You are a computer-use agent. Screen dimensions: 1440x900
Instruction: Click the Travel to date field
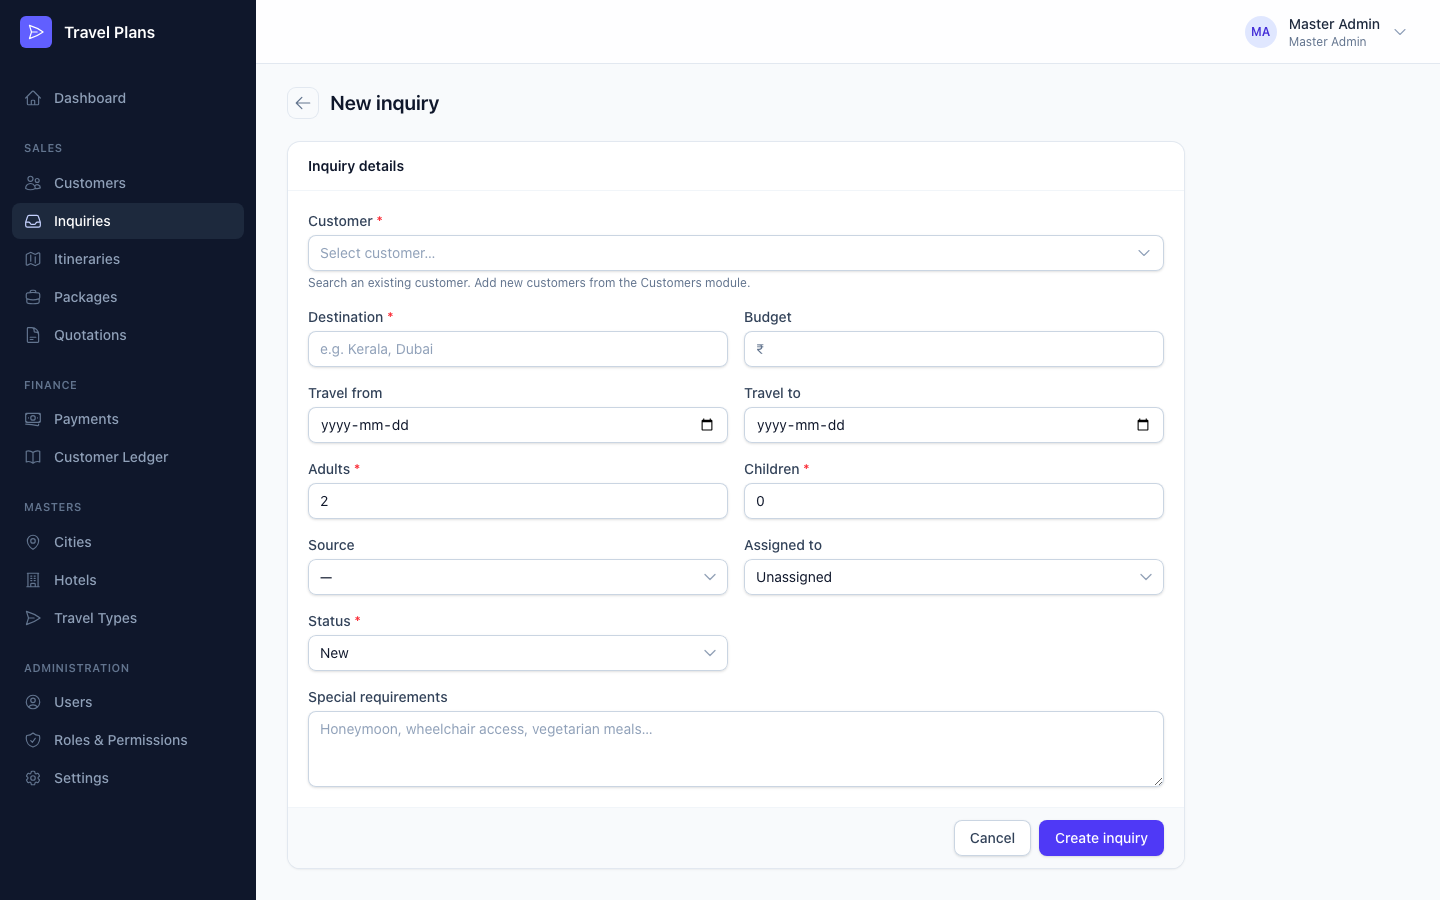(x=954, y=425)
